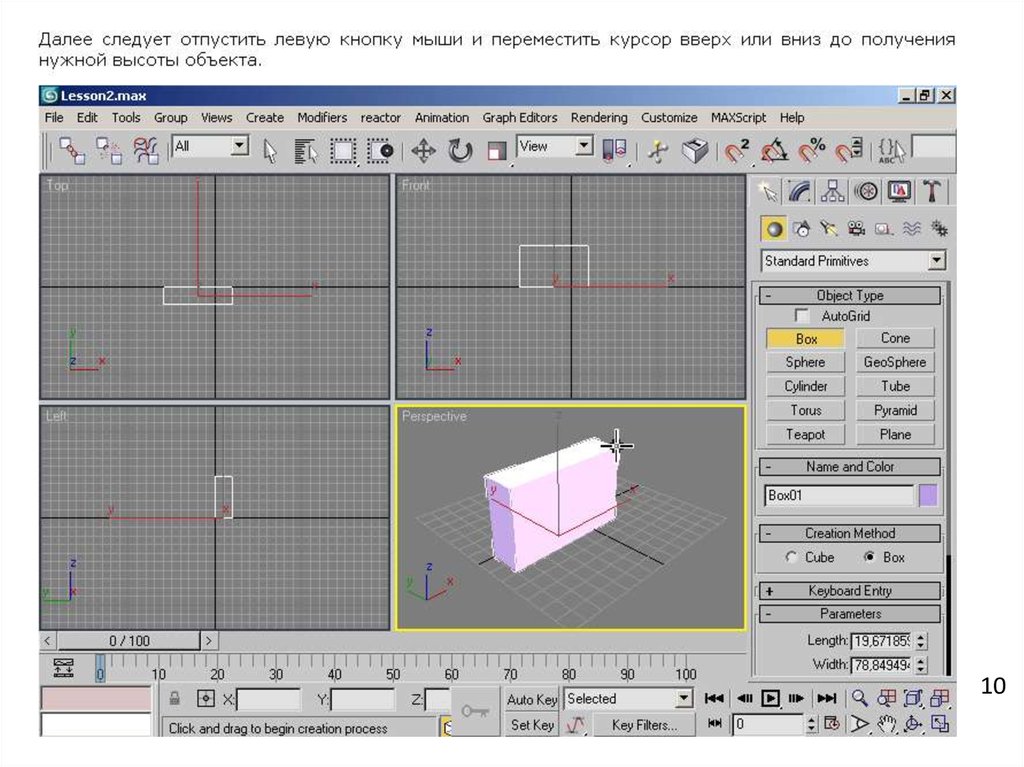1024x767 pixels.
Task: Expand the Keyboard Entry rollout
Action: coord(849,591)
